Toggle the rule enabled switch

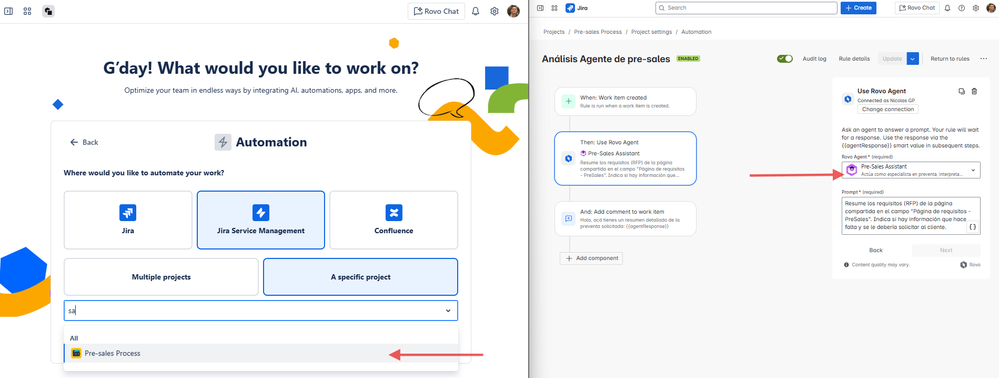784,59
